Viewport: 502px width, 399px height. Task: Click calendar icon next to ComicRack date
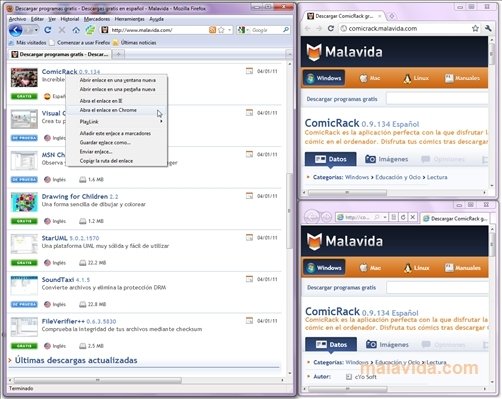[x=249, y=71]
